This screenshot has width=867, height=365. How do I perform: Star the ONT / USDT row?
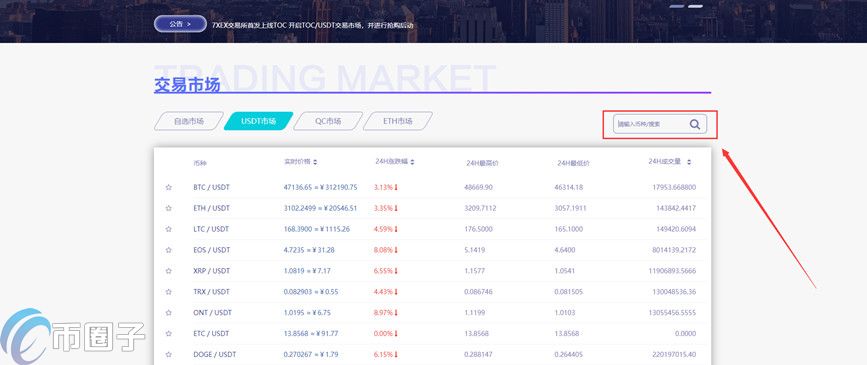click(169, 313)
